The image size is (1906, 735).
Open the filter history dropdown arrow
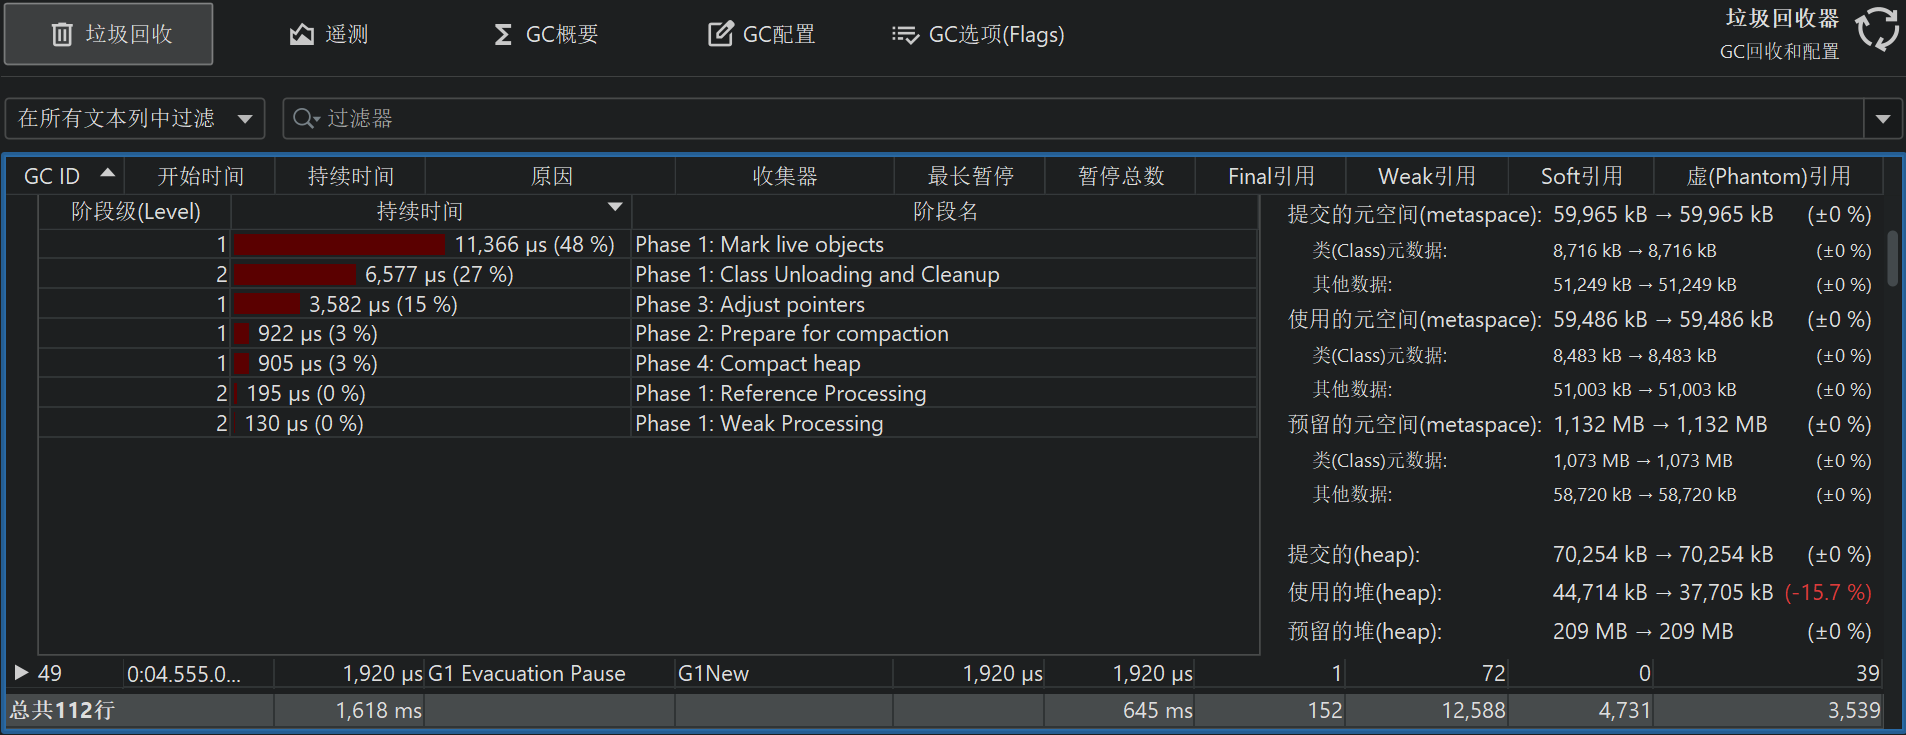[x=1882, y=119]
